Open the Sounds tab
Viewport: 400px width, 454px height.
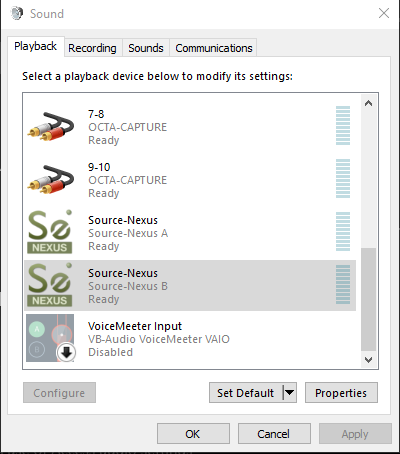pos(146,48)
